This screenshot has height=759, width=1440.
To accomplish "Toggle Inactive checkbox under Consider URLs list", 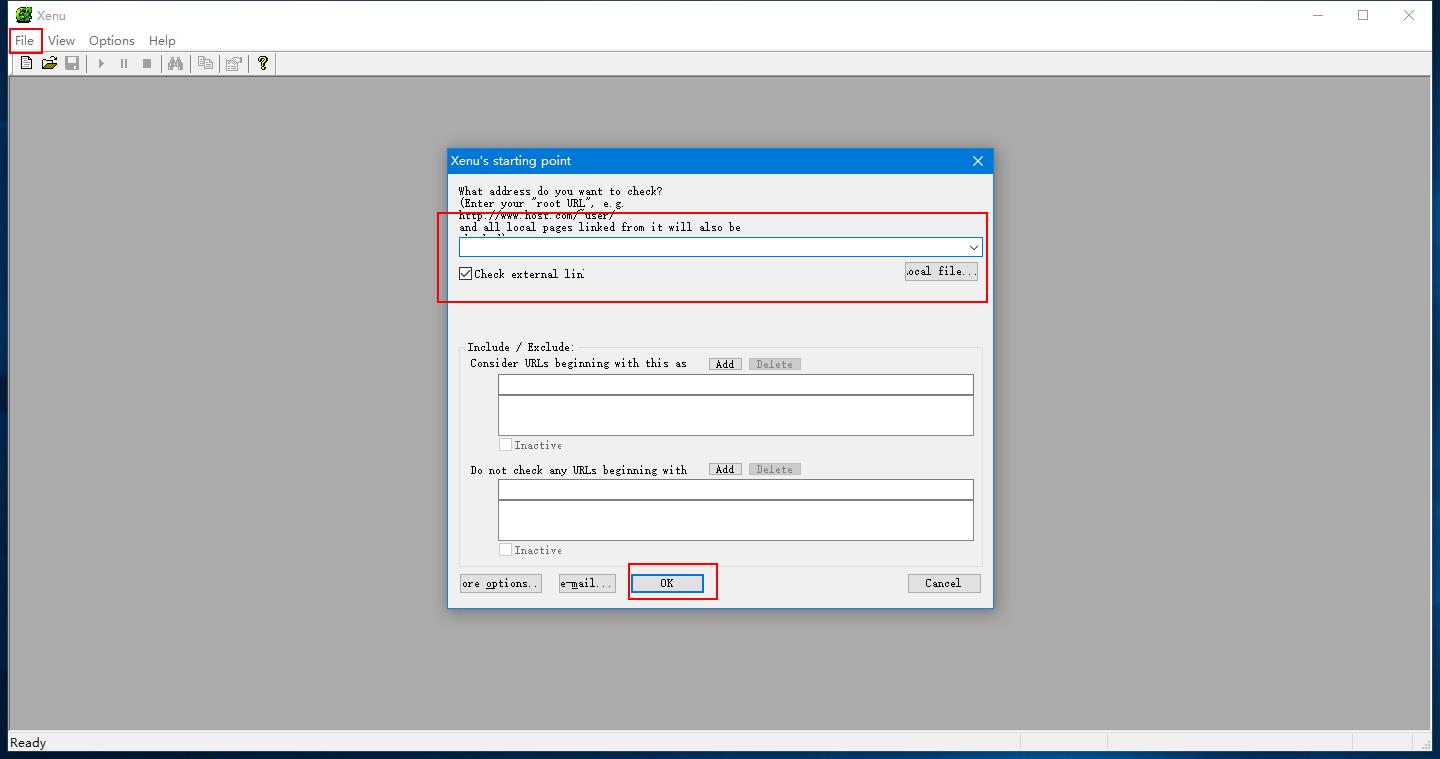I will point(505,445).
